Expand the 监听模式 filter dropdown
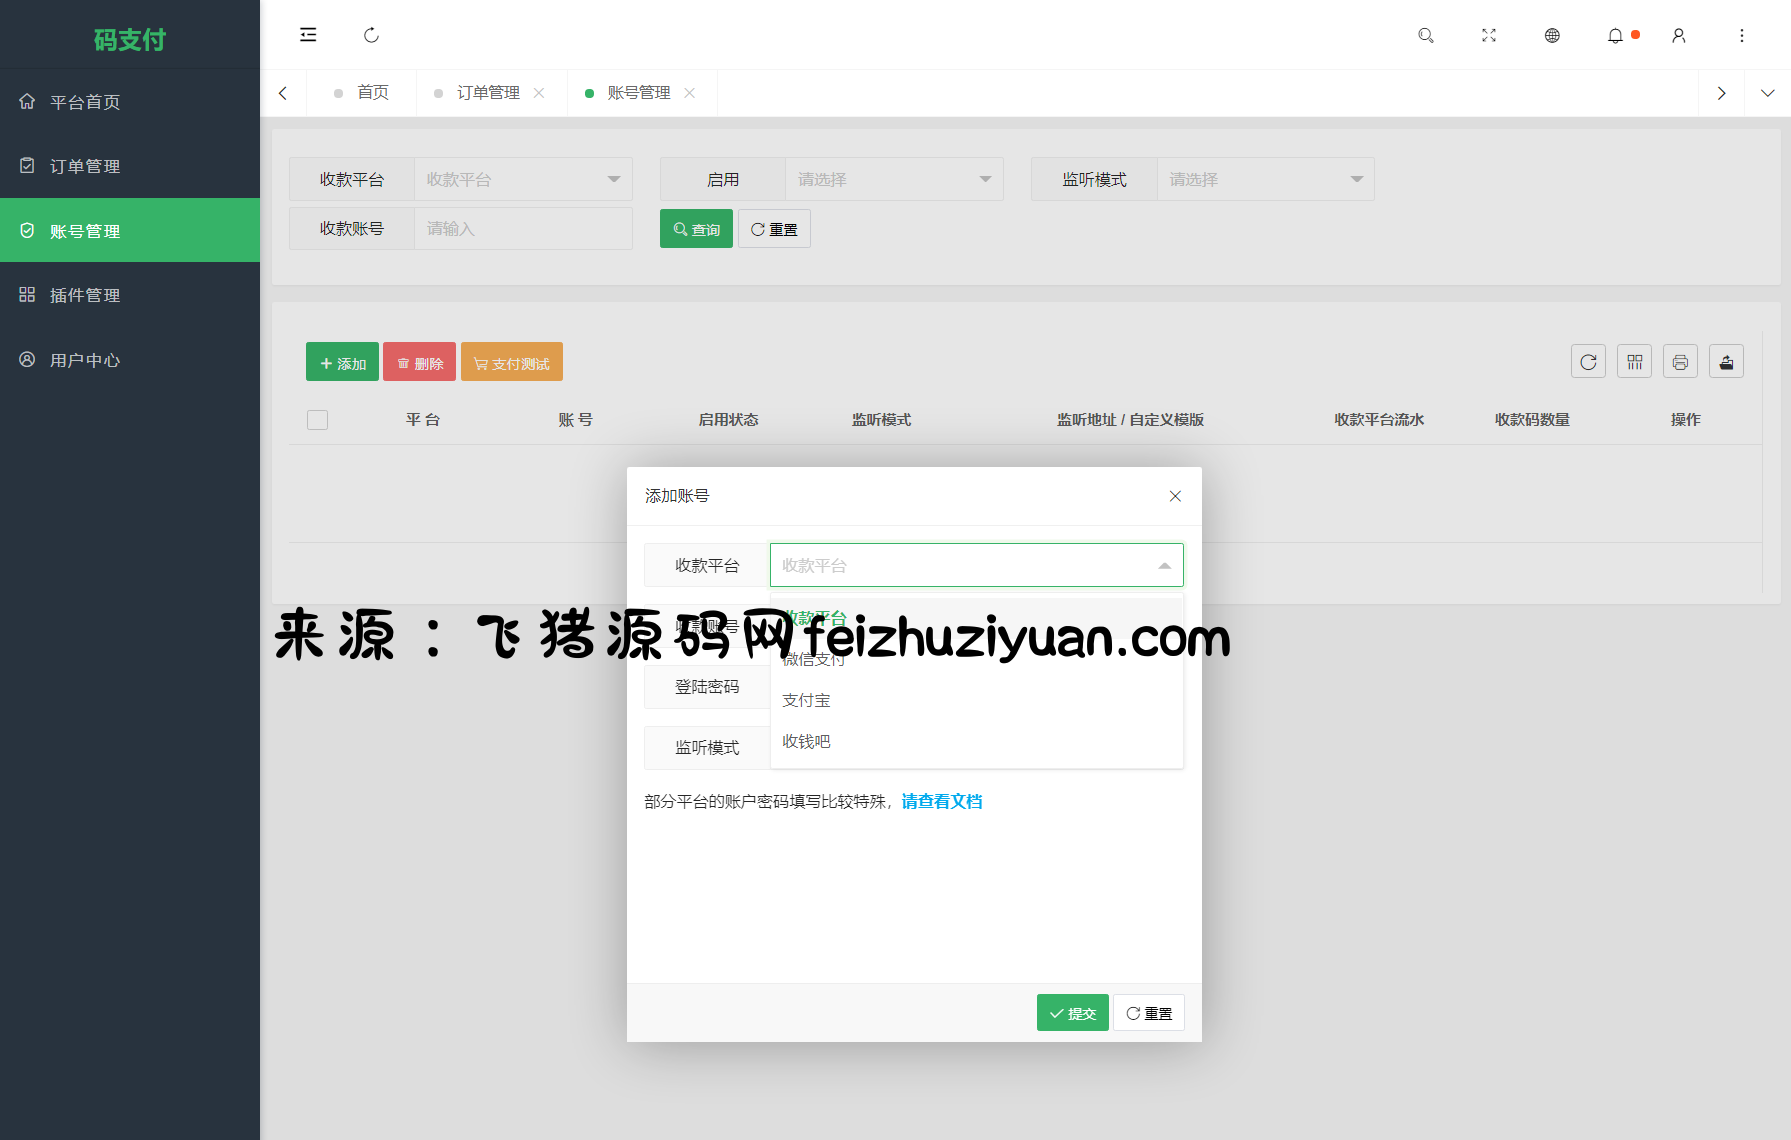1791x1140 pixels. (1265, 180)
